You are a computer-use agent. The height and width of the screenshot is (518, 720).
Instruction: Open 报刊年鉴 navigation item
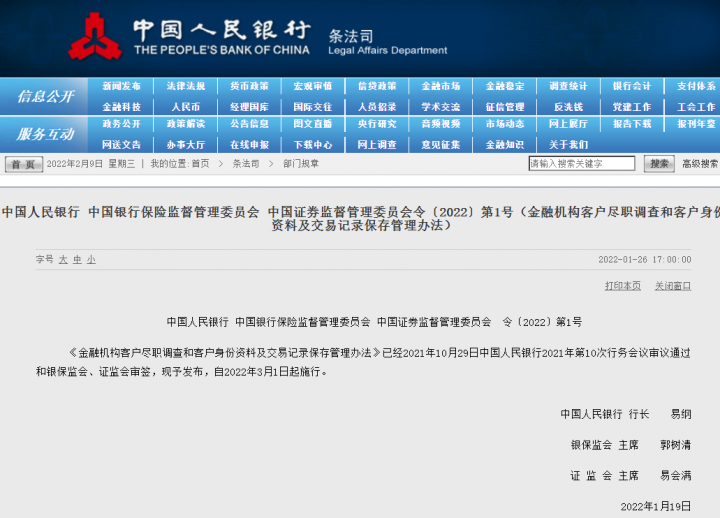pos(696,124)
